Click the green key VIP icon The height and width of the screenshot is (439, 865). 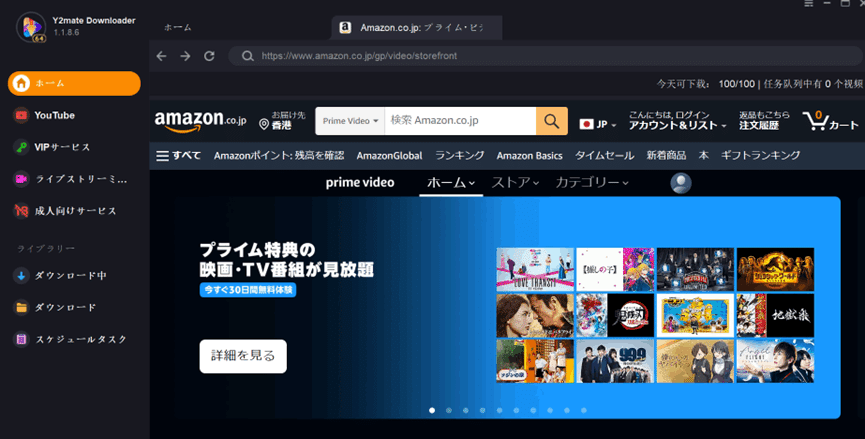click(x=21, y=147)
